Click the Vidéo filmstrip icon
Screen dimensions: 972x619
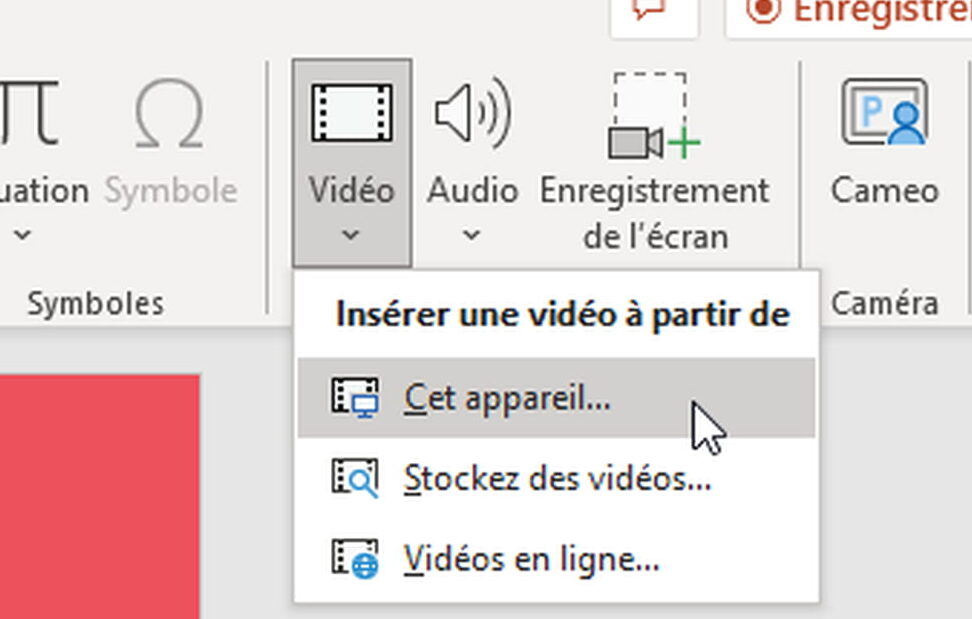pyautogui.click(x=351, y=113)
